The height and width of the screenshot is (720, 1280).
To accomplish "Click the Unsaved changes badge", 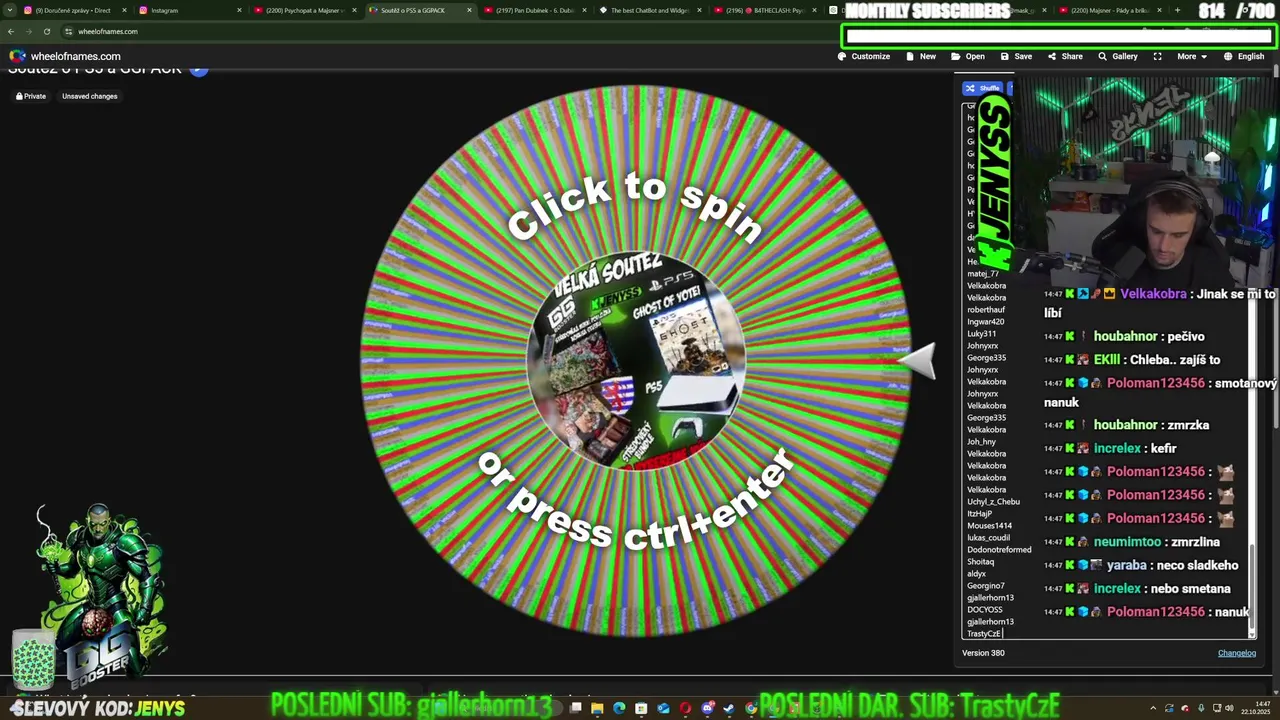I will [90, 96].
